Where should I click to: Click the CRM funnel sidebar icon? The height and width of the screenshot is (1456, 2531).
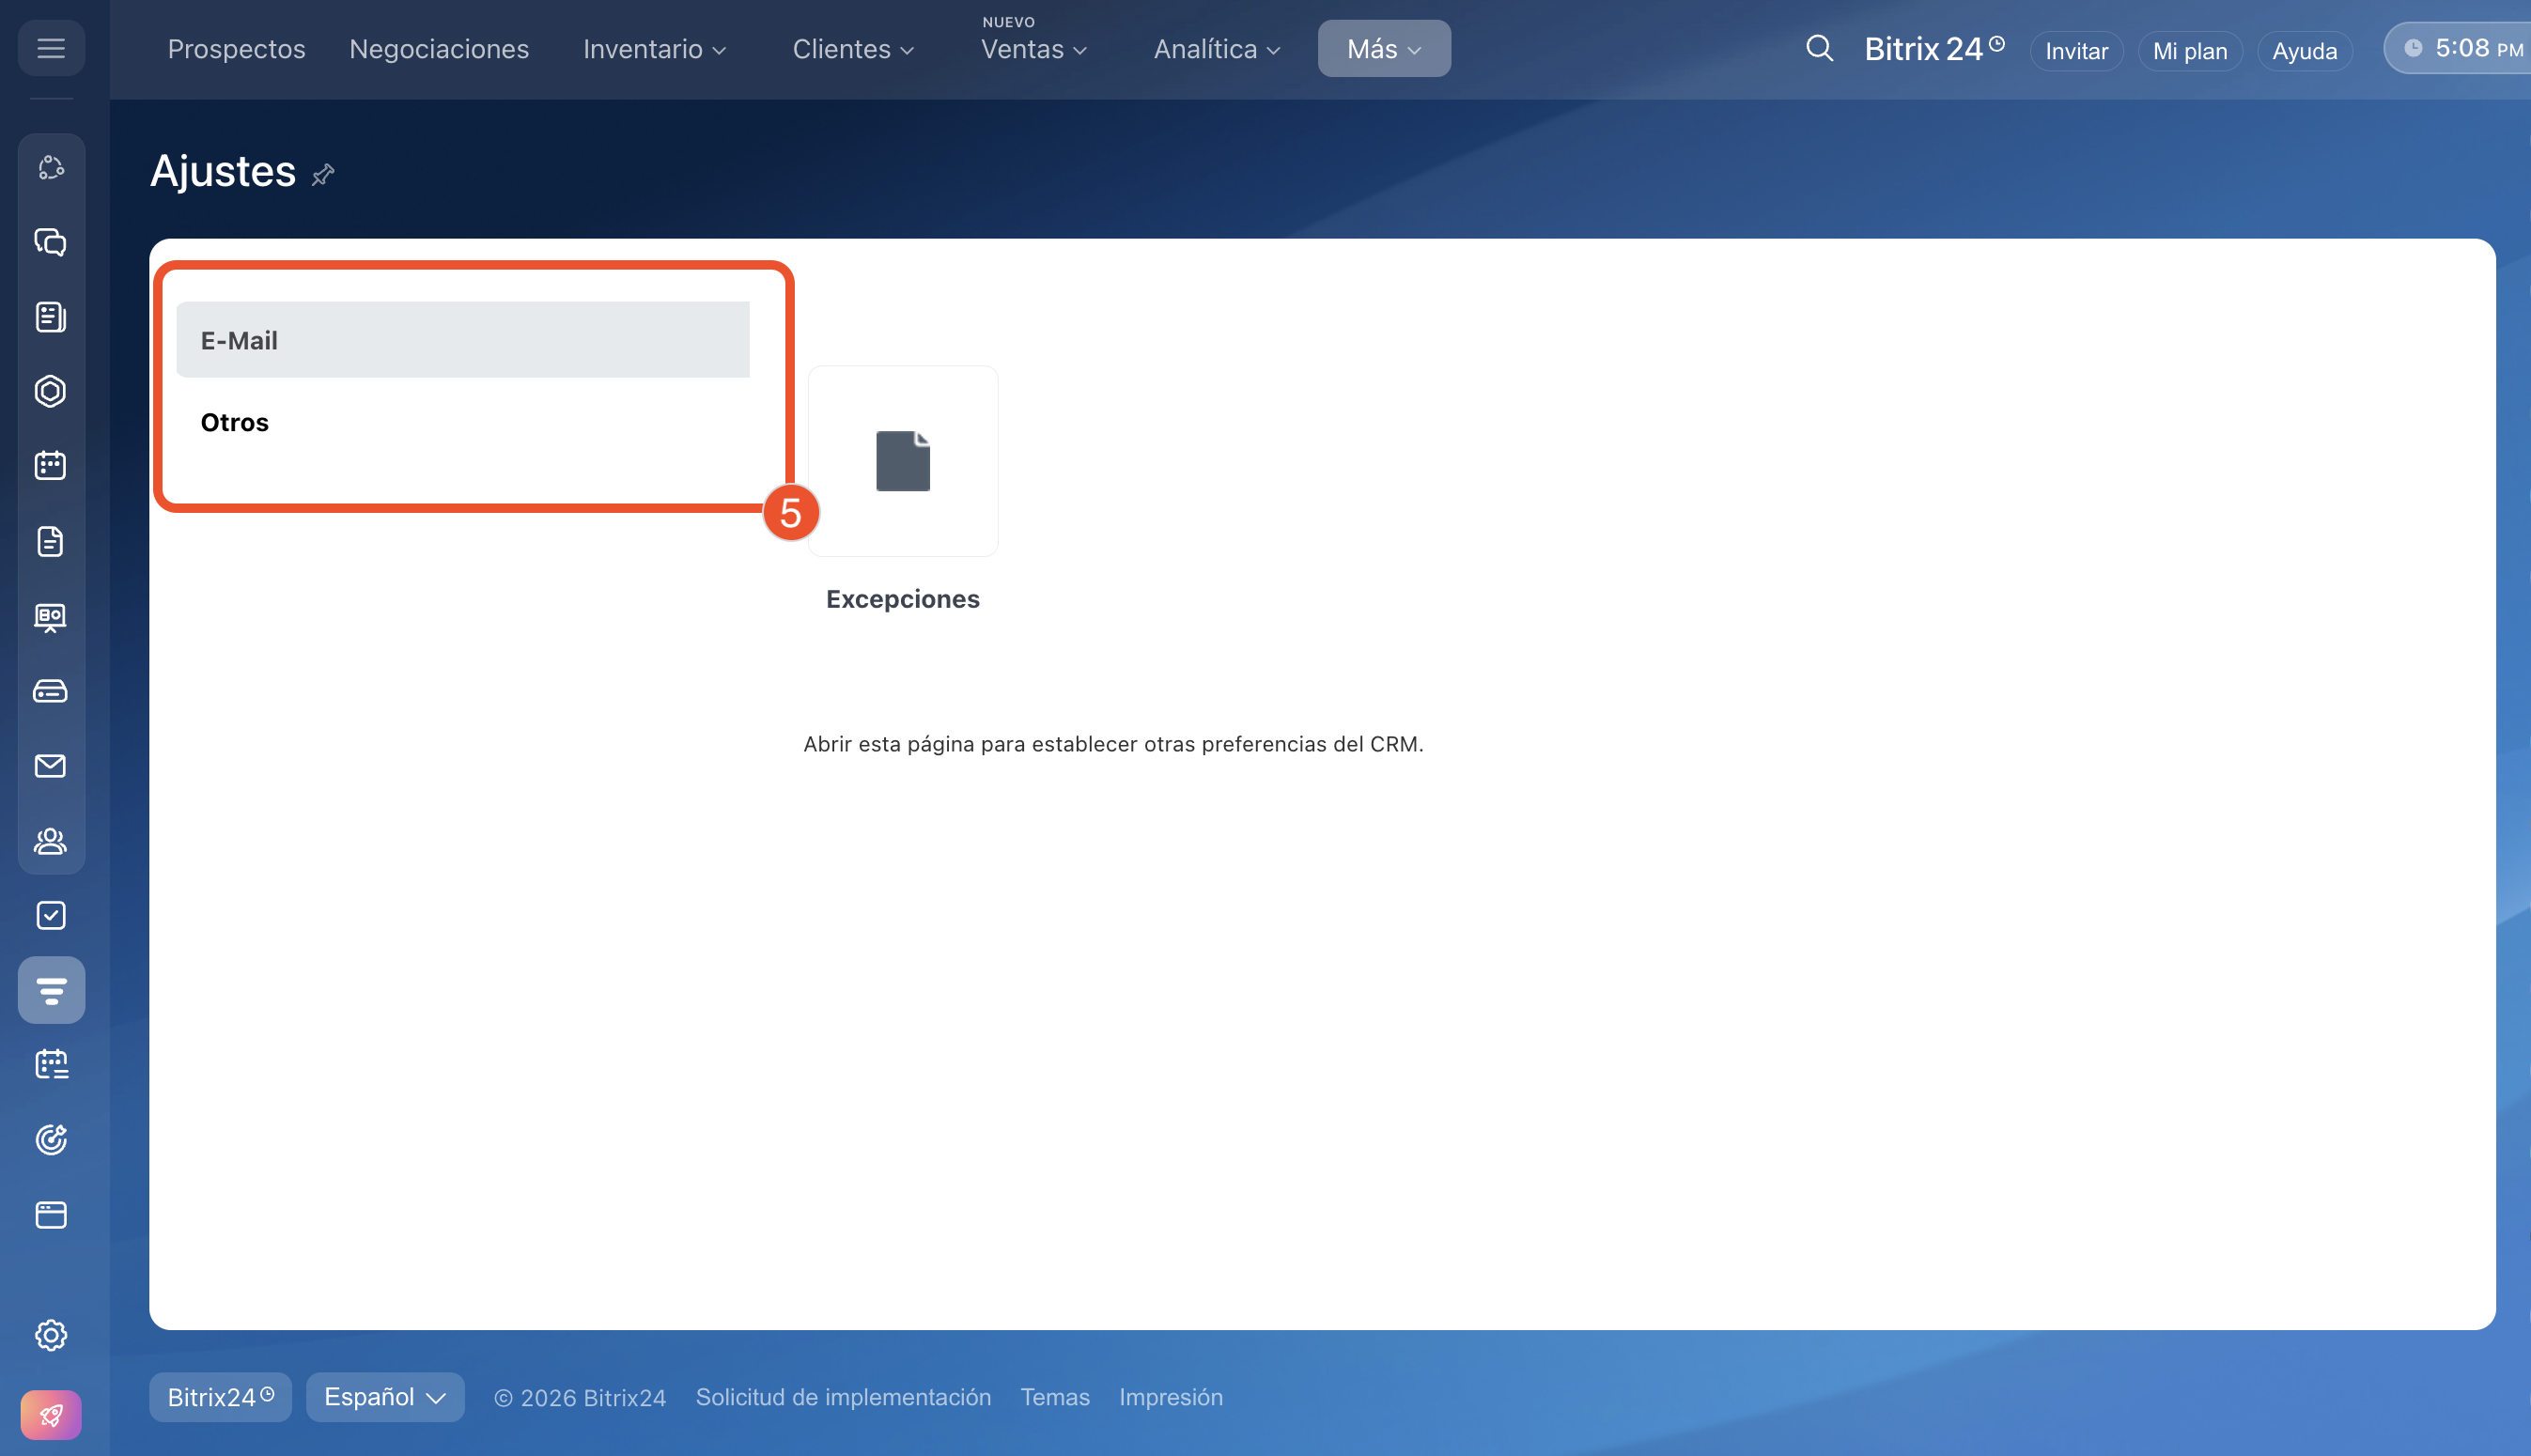pyautogui.click(x=51, y=990)
